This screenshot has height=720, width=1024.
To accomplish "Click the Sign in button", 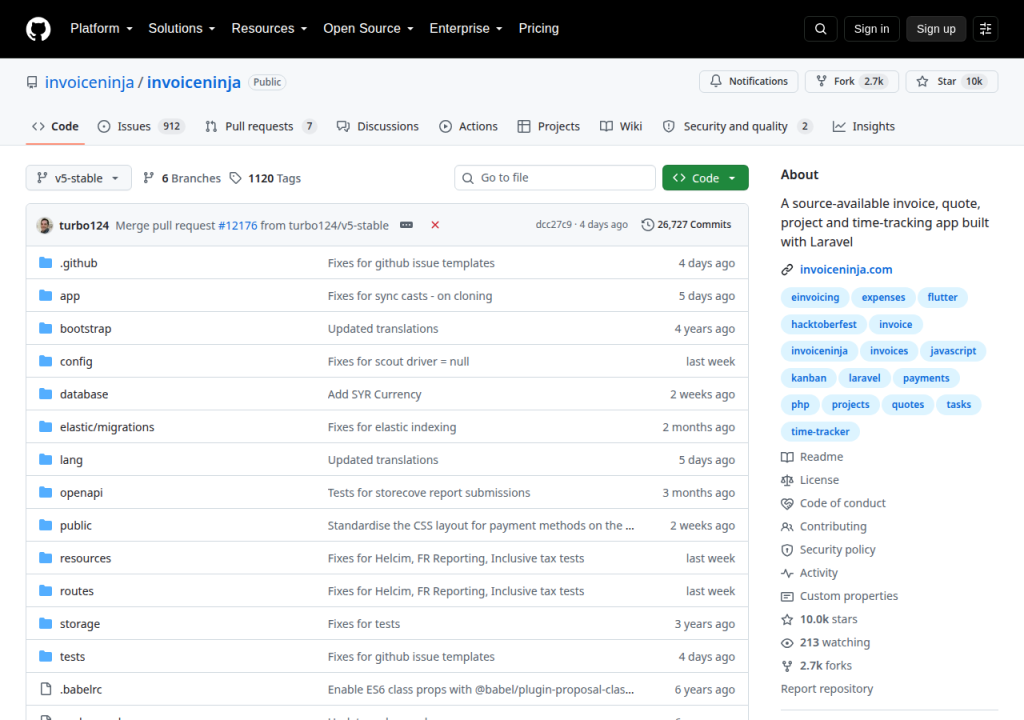I will click(871, 29).
